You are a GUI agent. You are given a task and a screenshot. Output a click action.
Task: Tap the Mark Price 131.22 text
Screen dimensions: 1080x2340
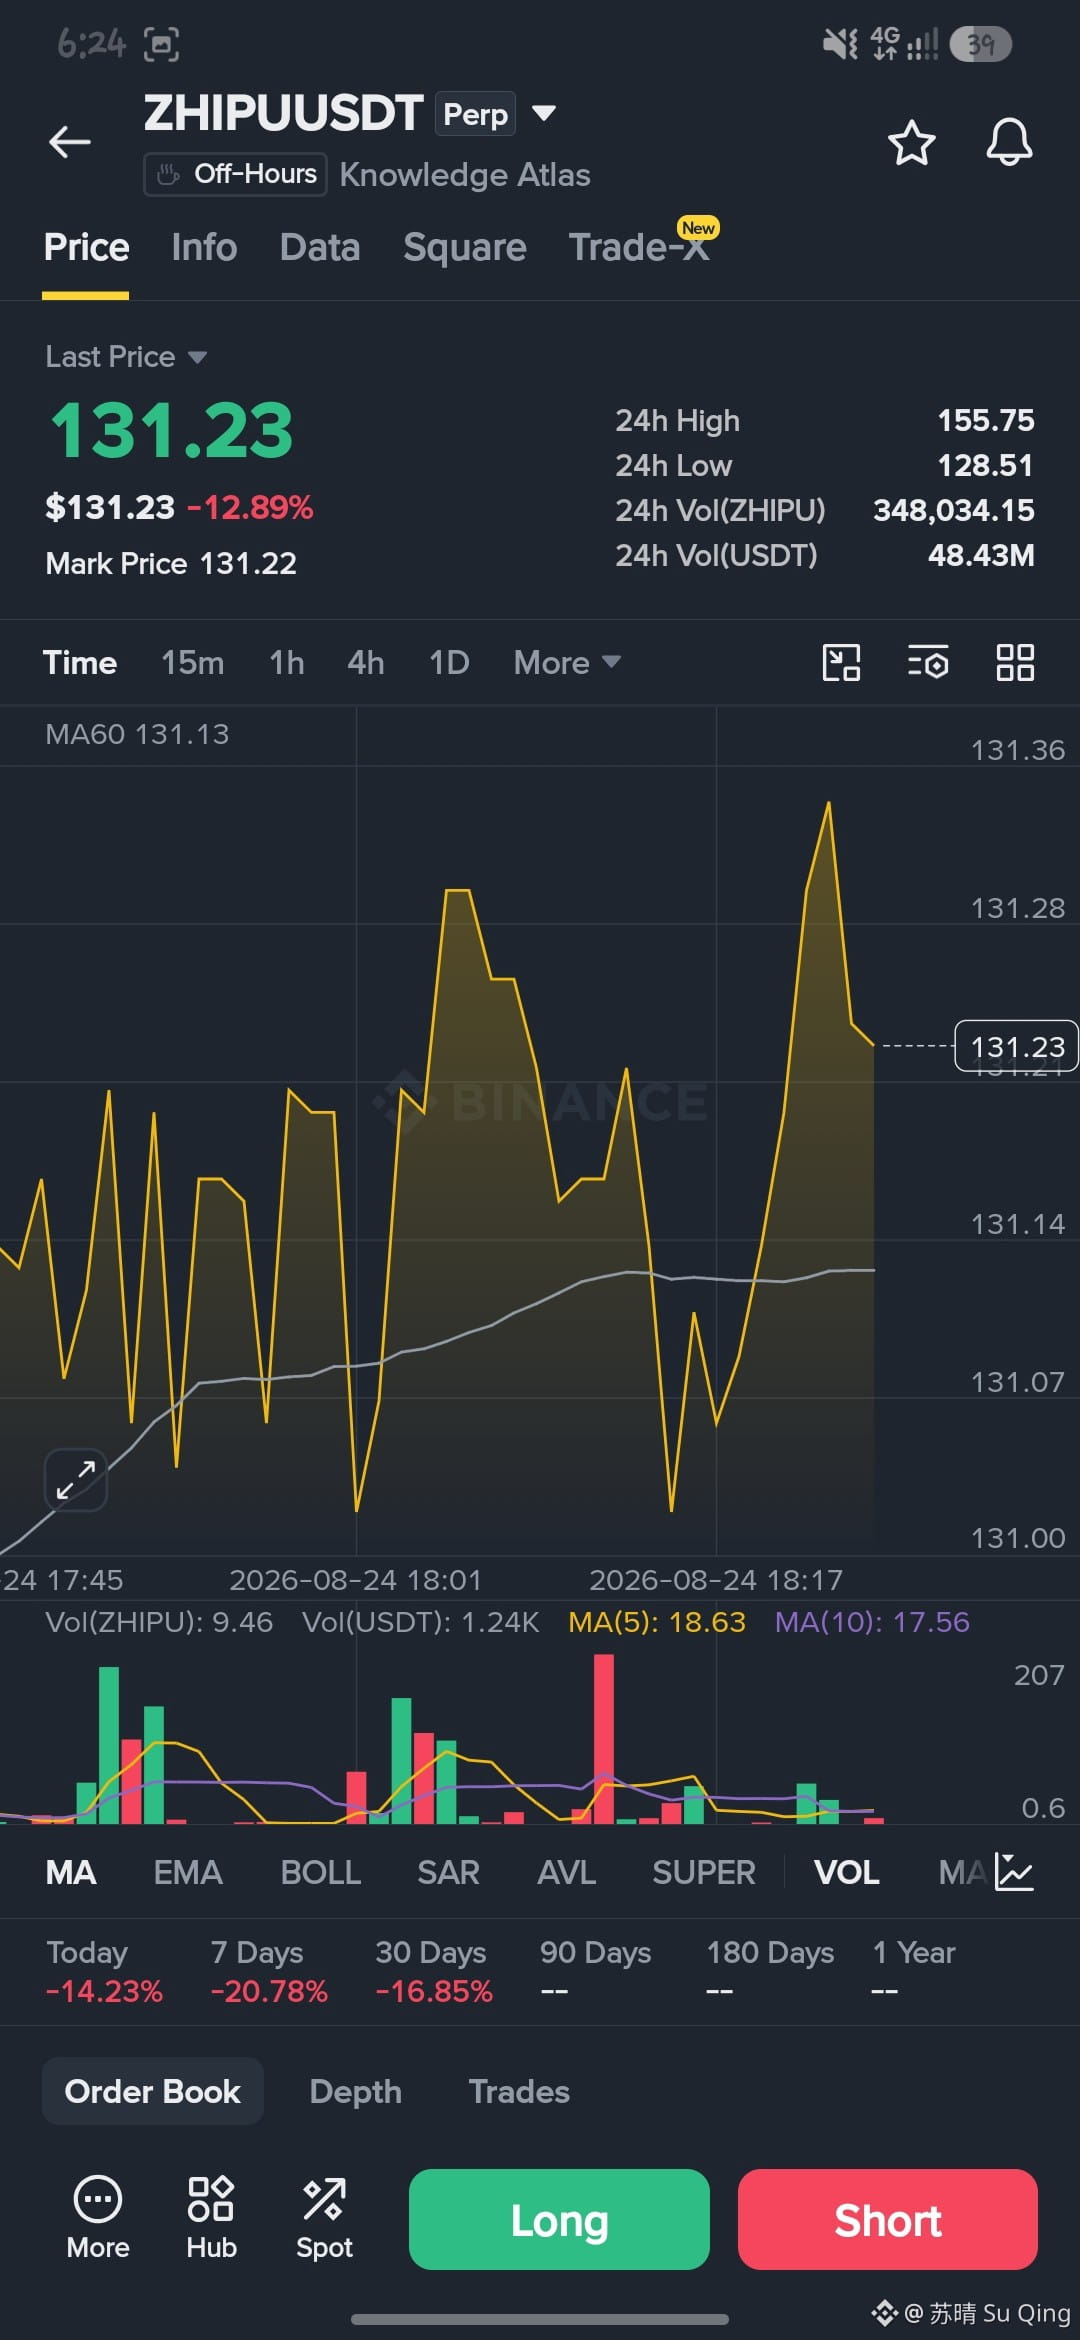[x=171, y=563]
